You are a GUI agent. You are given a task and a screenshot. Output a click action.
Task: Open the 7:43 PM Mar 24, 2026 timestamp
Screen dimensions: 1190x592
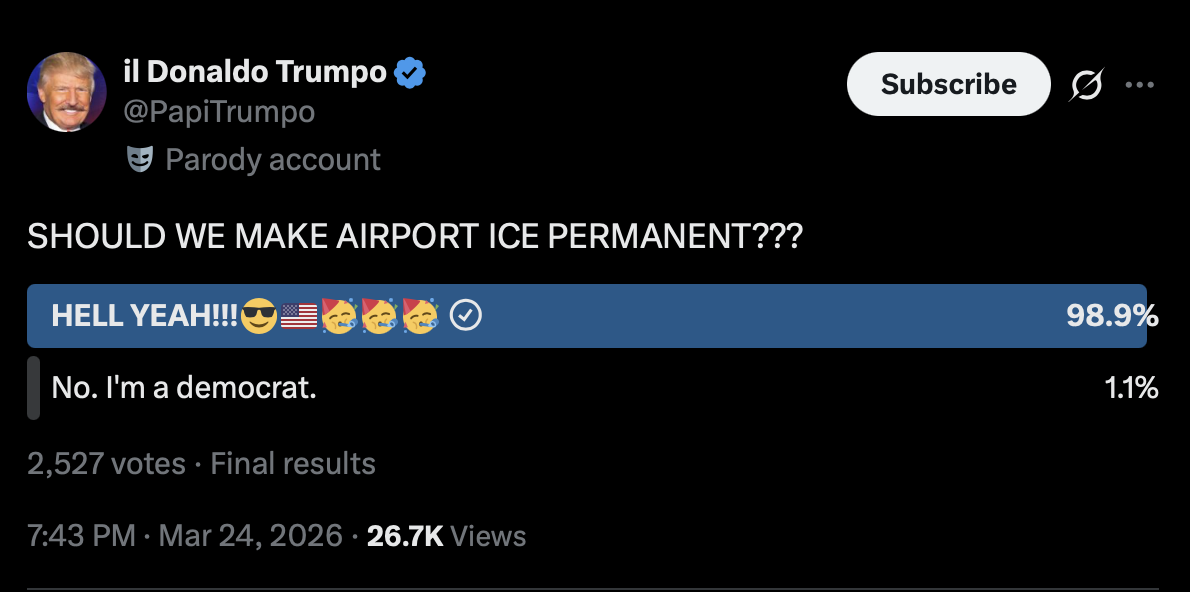(x=184, y=536)
